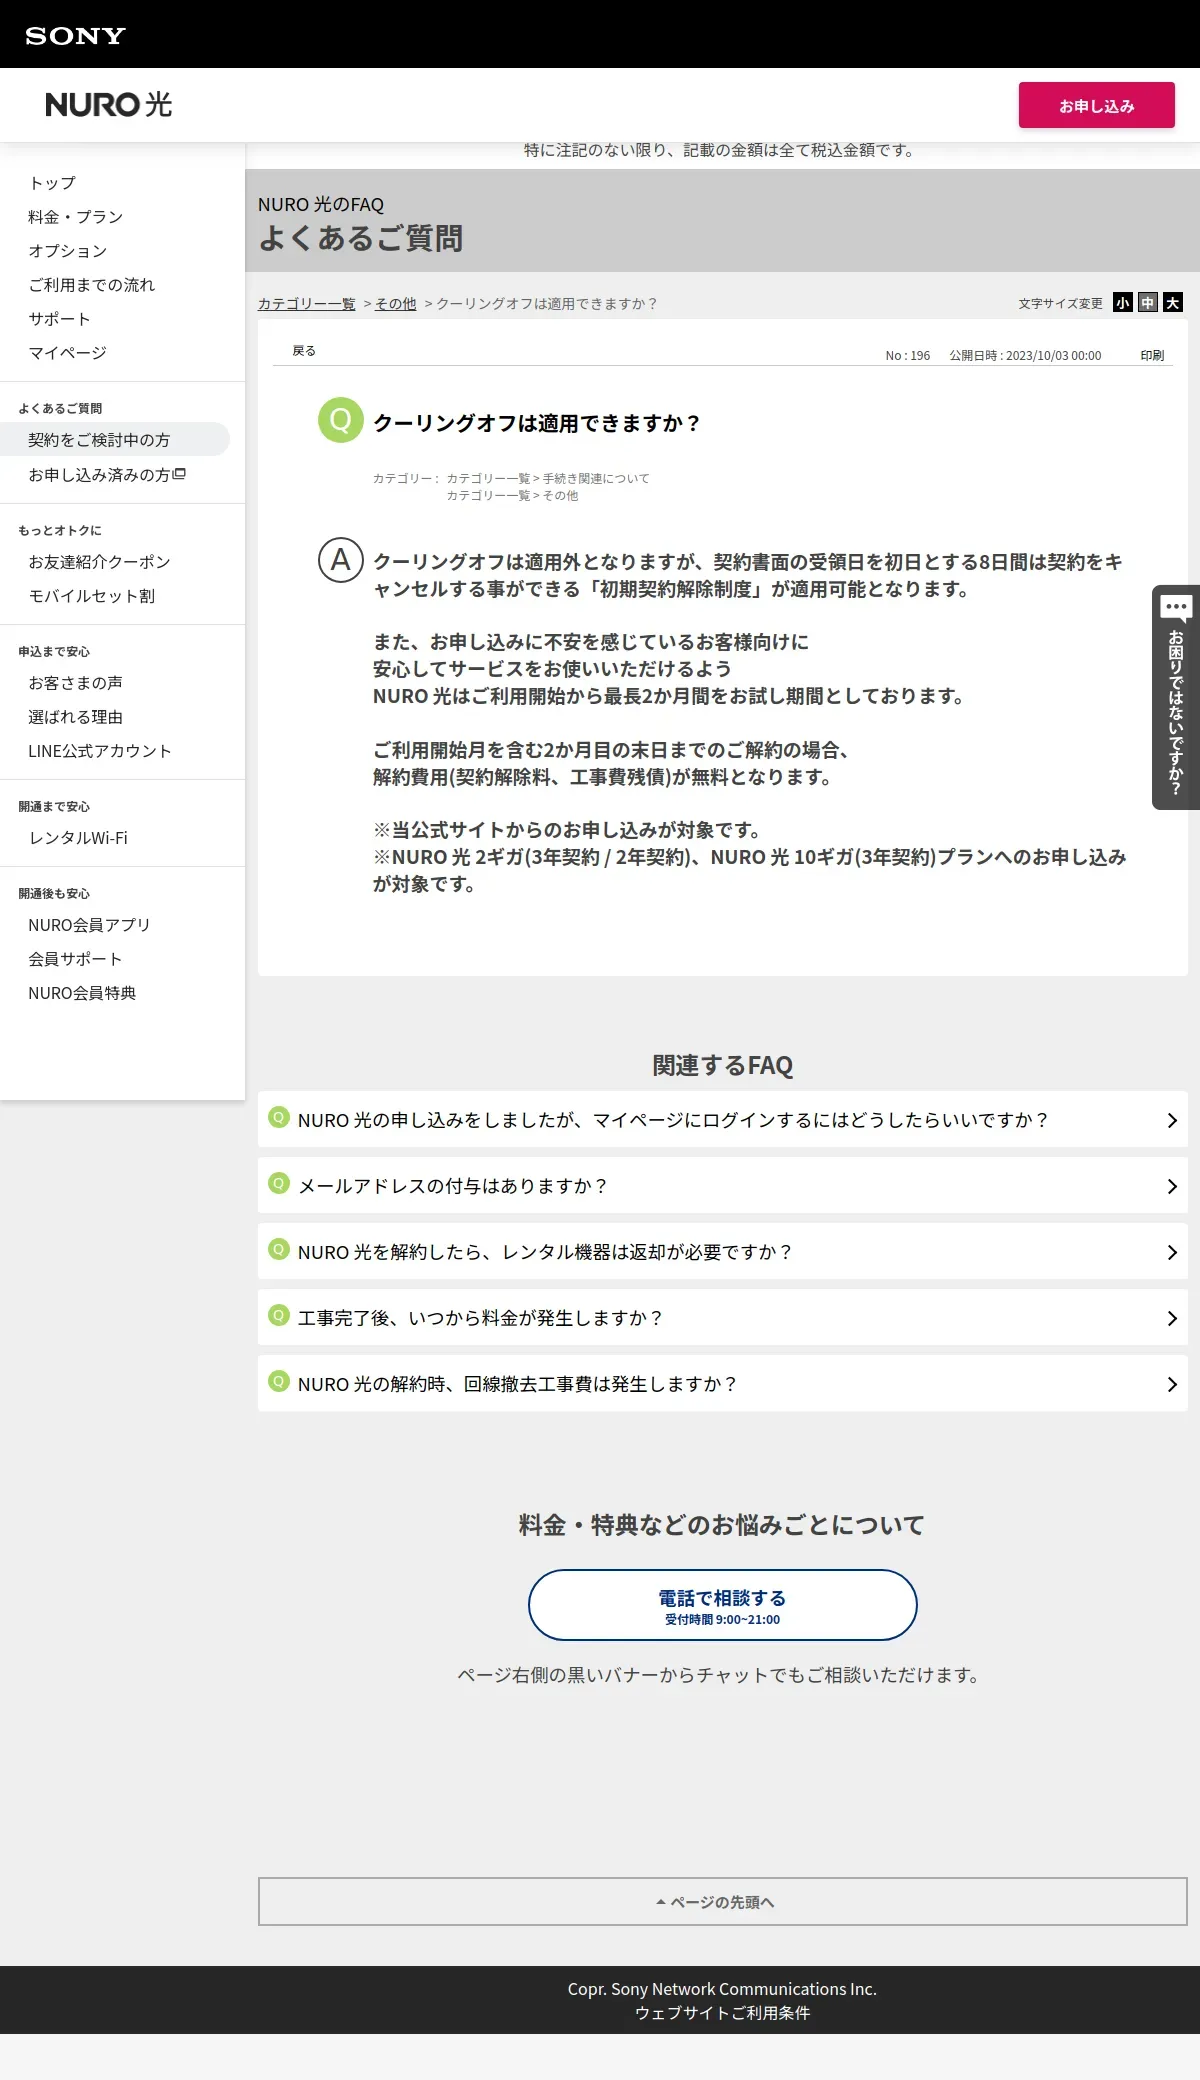Screen dimensions: 1200x2080
Task: Go to お客さまの声 page
Action: pos(76,683)
